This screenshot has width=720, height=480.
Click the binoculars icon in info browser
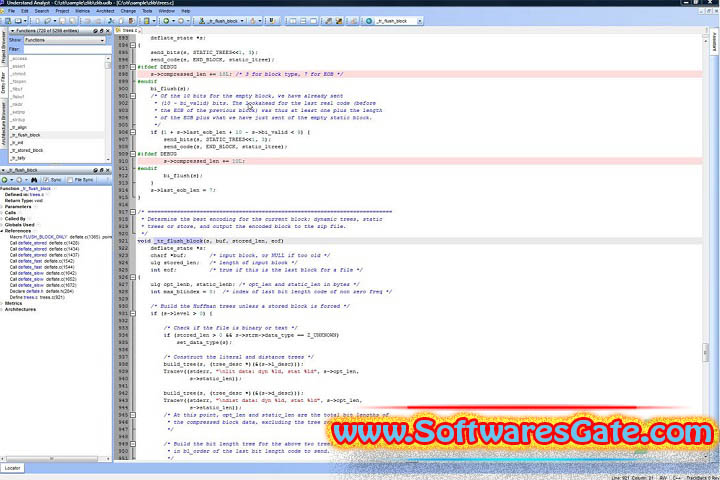[34, 180]
